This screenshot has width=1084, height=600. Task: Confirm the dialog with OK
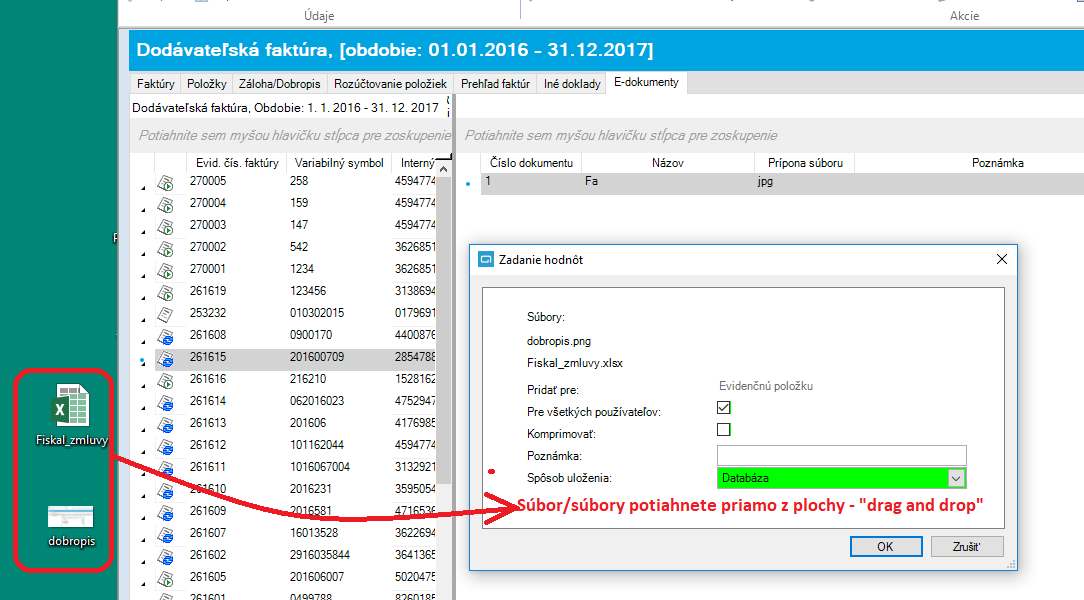click(x=886, y=547)
